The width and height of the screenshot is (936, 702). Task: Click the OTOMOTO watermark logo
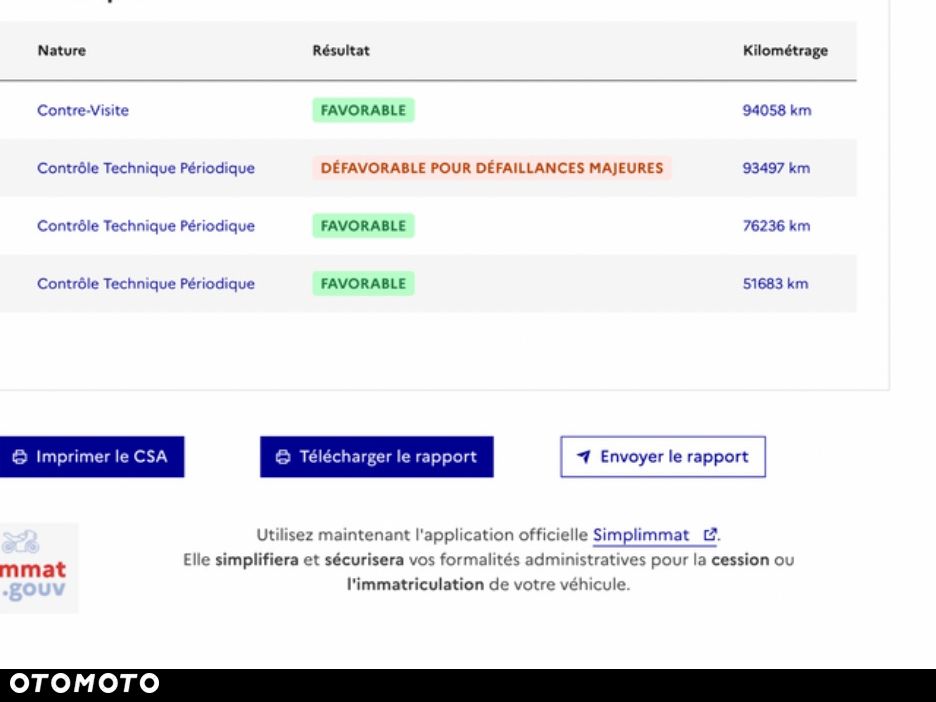tap(84, 683)
